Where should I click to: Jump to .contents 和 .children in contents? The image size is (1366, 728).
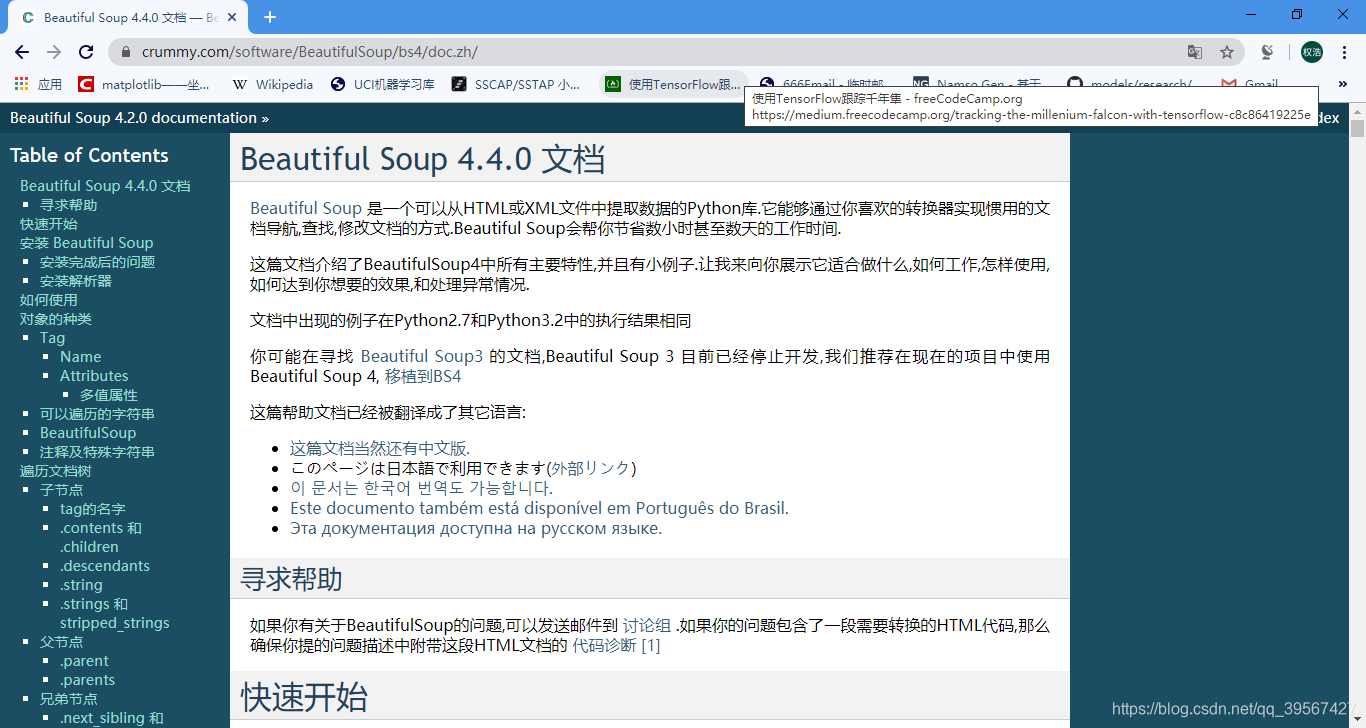click(x=101, y=537)
